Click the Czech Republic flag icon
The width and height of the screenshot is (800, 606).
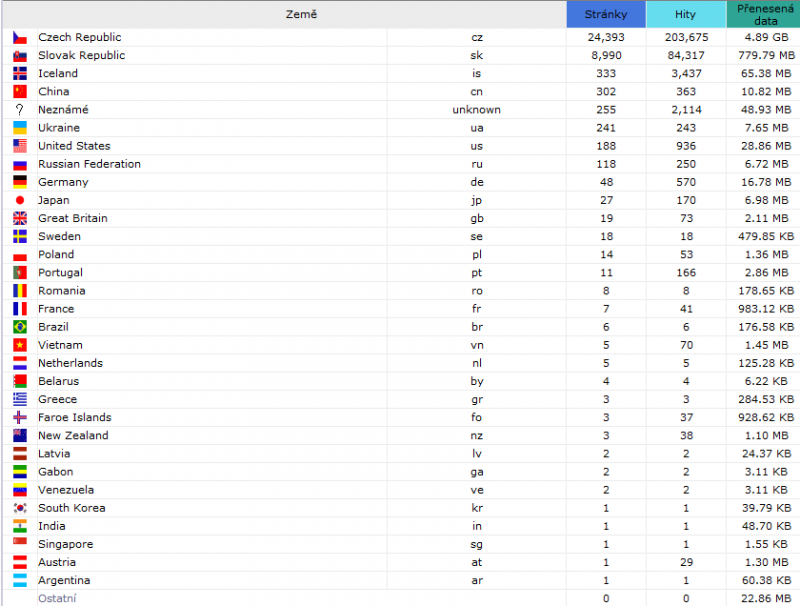(x=19, y=37)
